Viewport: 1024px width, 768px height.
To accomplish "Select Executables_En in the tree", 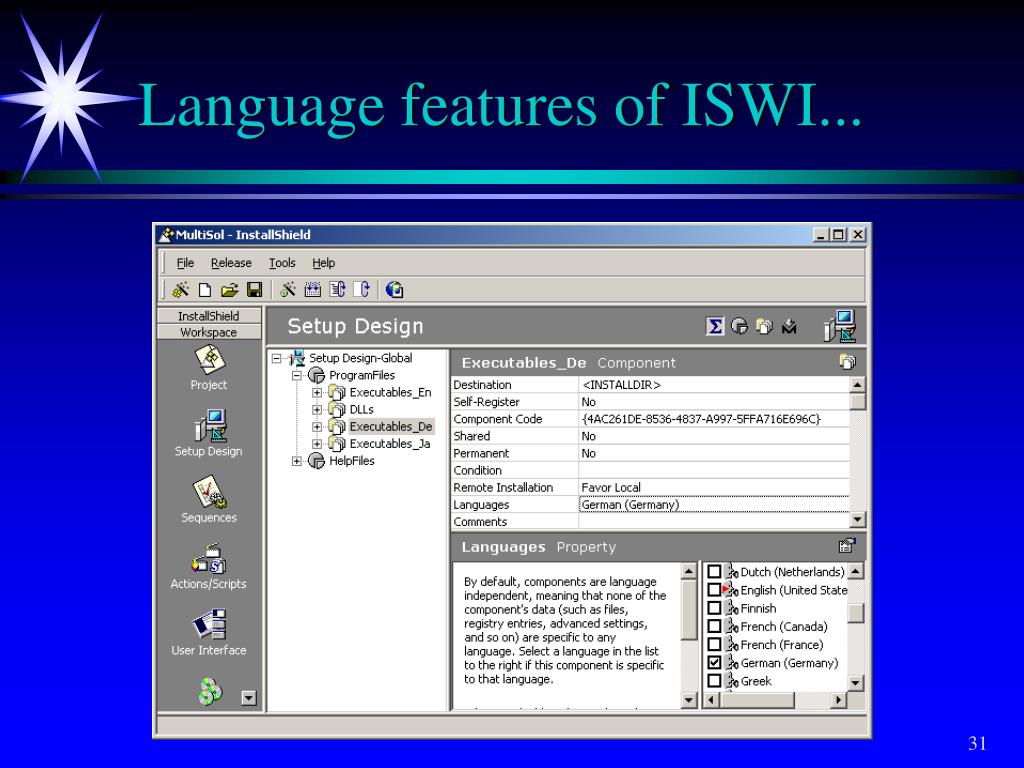I will 391,392.
